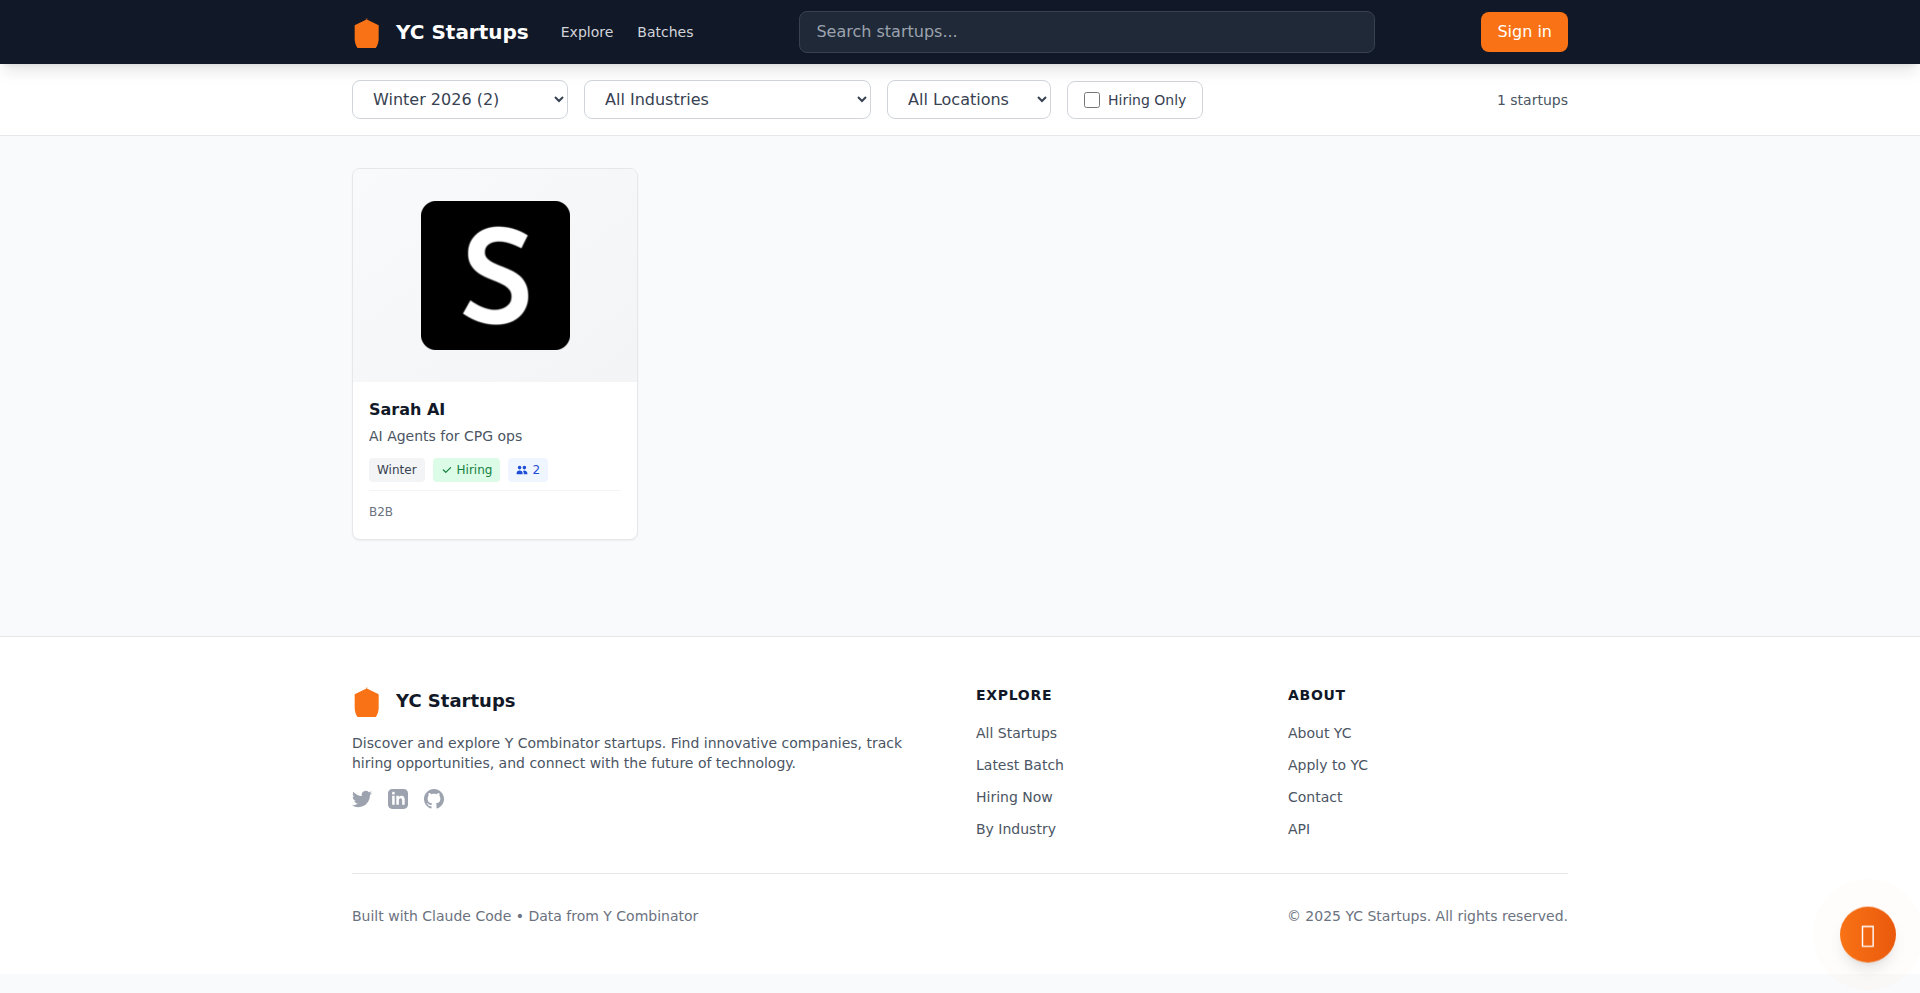This screenshot has height=993, width=1920.
Task: Visit the Hiring Now footer link
Action: pyautogui.click(x=1014, y=797)
